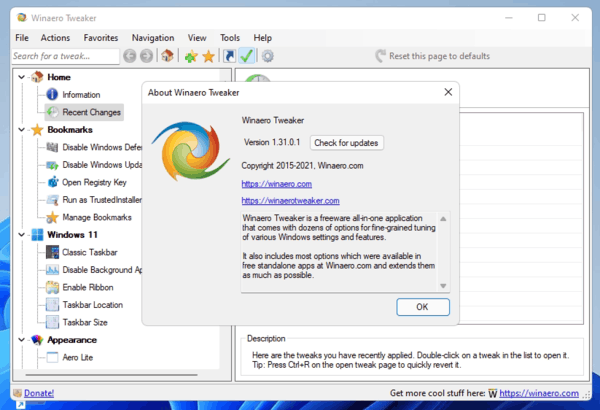Image resolution: width=600 pixels, height=410 pixels.
Task: Click the Back navigation arrow in toolbar
Action: 130,56
